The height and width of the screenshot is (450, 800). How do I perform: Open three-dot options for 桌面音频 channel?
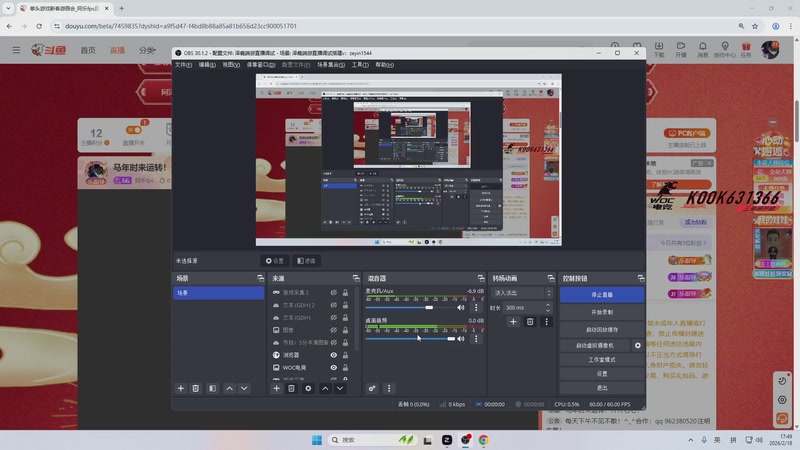coord(476,338)
